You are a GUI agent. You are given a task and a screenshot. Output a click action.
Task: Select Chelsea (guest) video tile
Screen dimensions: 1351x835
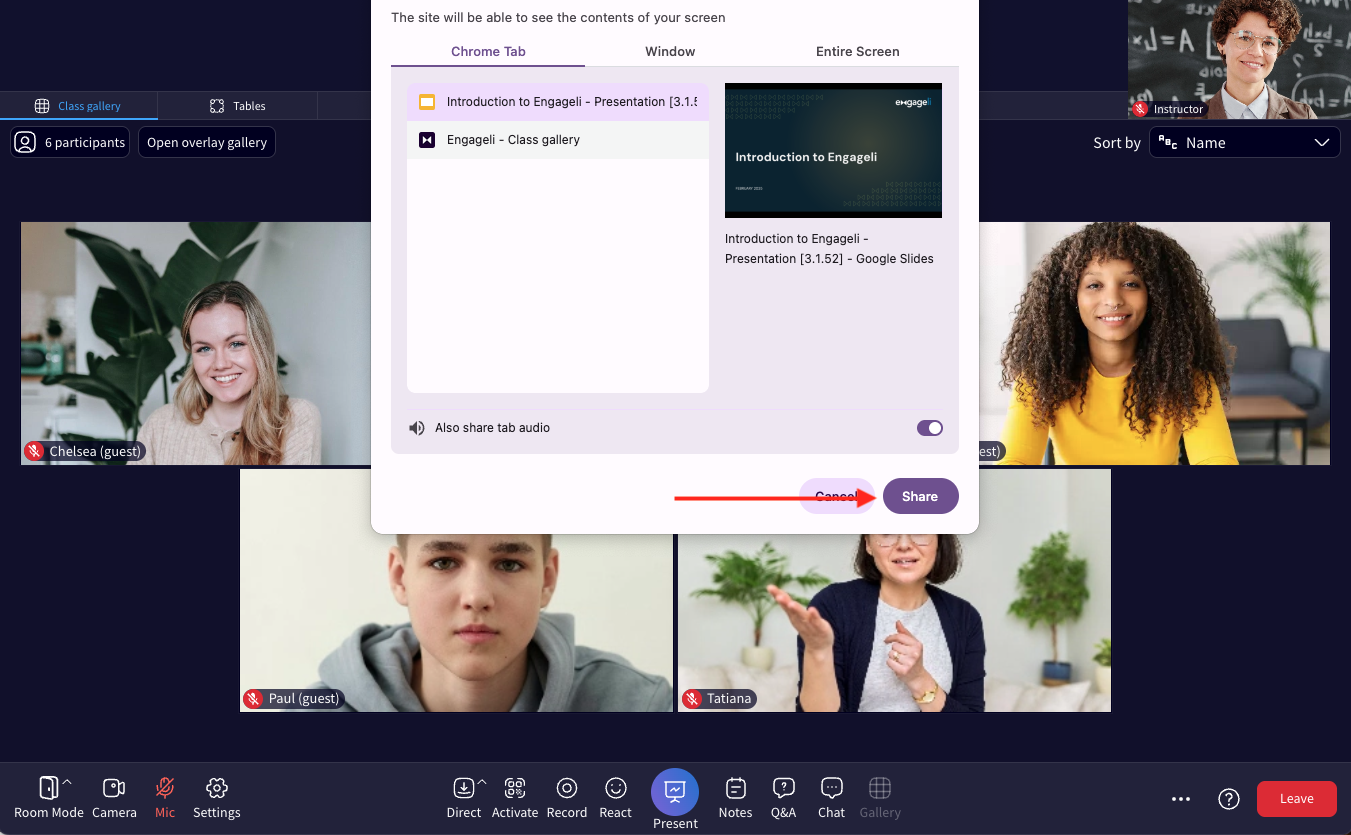(196, 343)
